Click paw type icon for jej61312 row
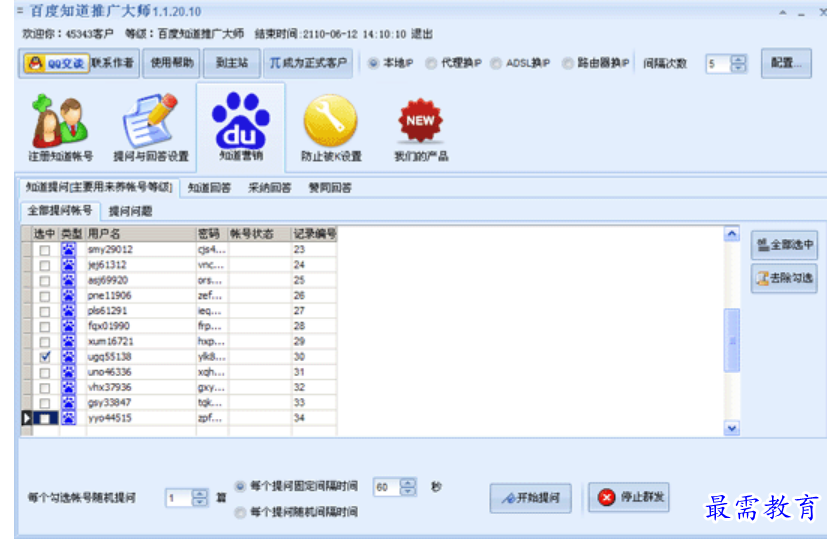Screen dimensions: 827x539 coord(69,265)
